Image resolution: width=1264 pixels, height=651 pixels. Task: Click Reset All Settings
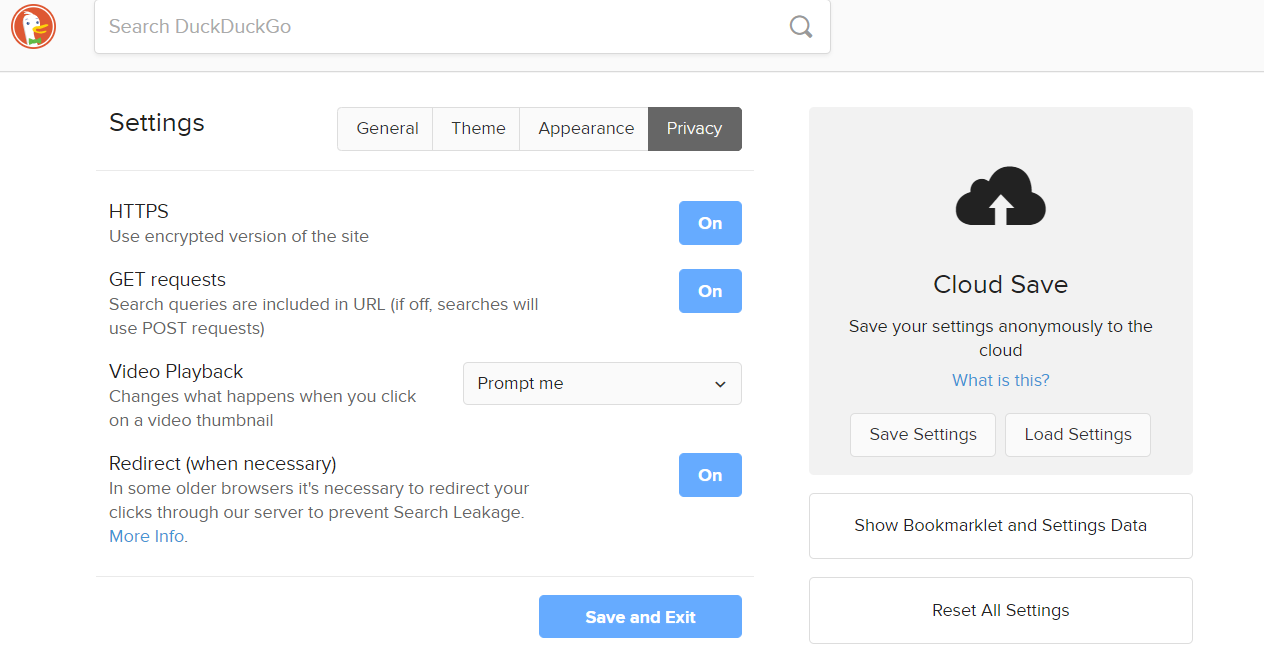pos(1001,611)
